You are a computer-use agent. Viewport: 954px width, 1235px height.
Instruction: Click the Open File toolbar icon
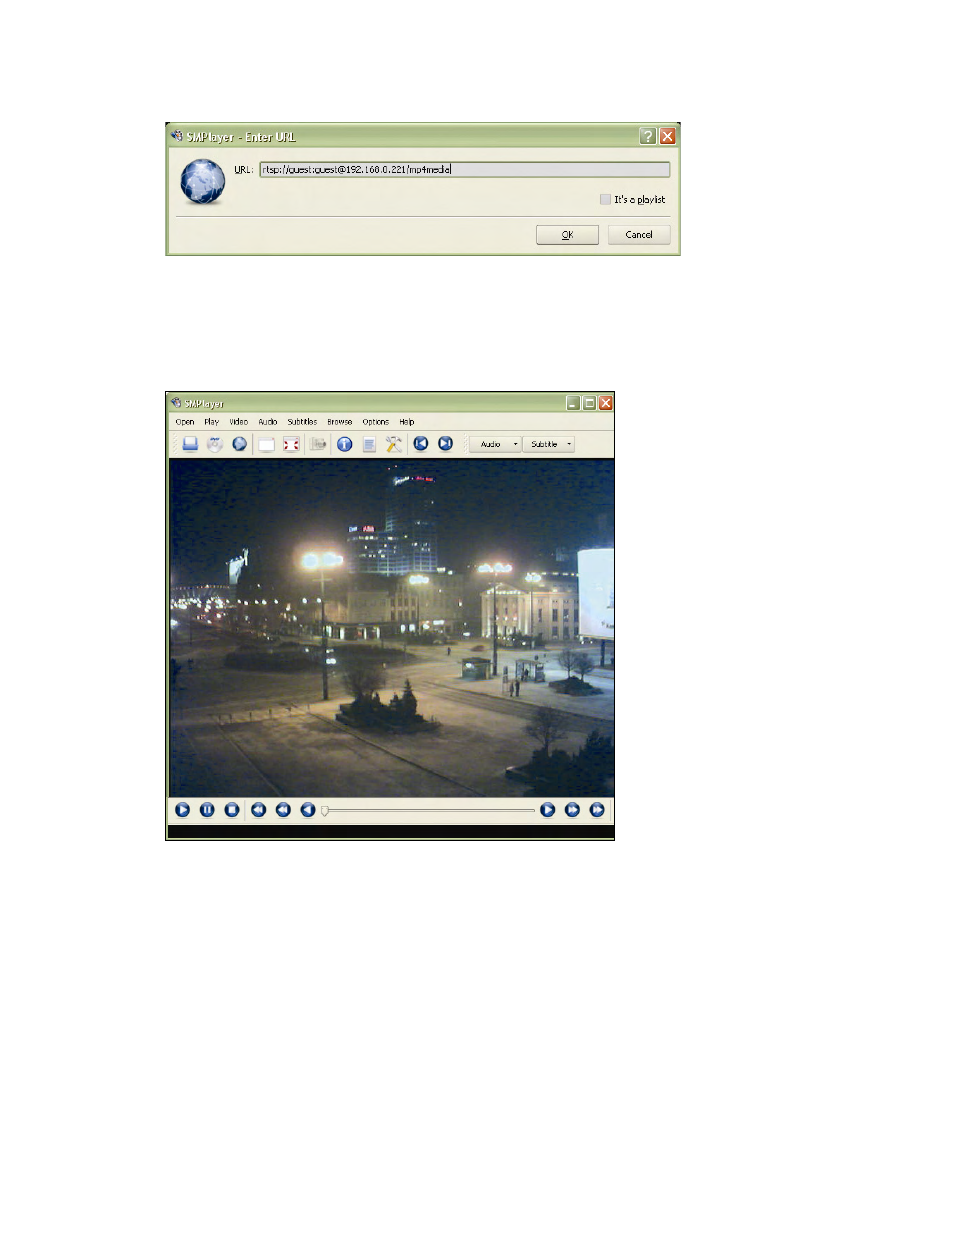(x=190, y=444)
